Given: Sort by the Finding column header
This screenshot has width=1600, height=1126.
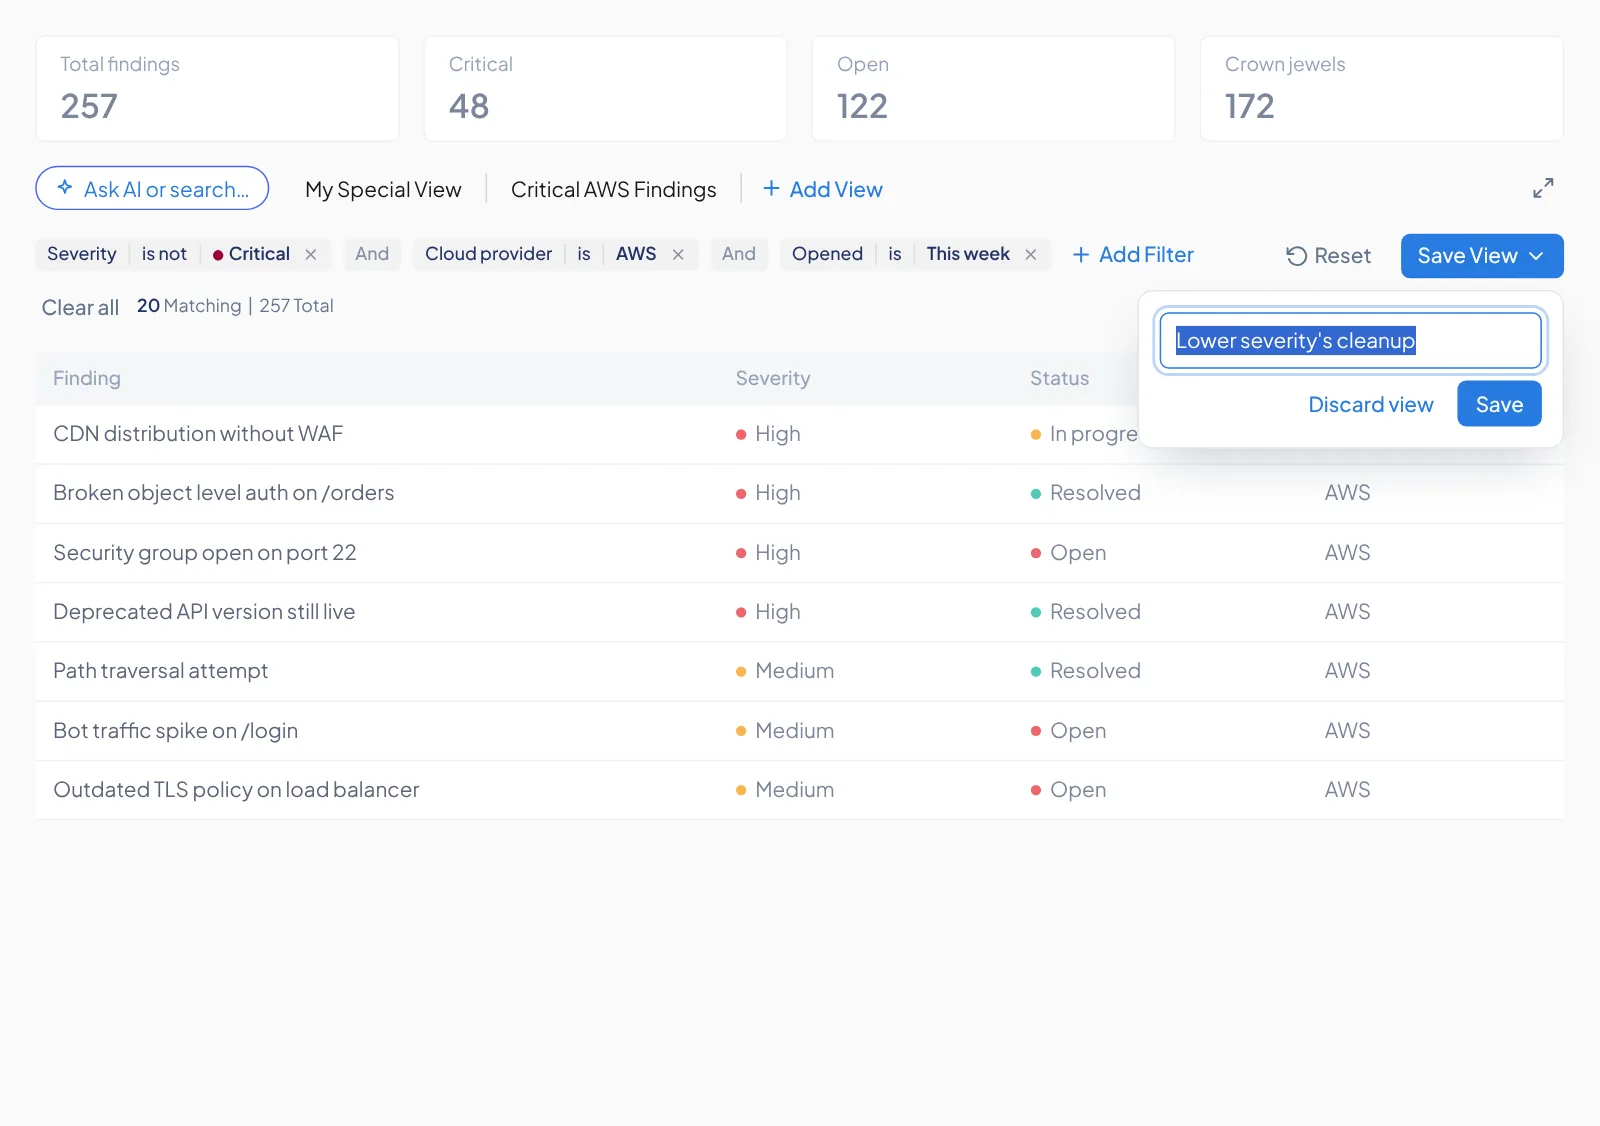Looking at the screenshot, I should (87, 378).
